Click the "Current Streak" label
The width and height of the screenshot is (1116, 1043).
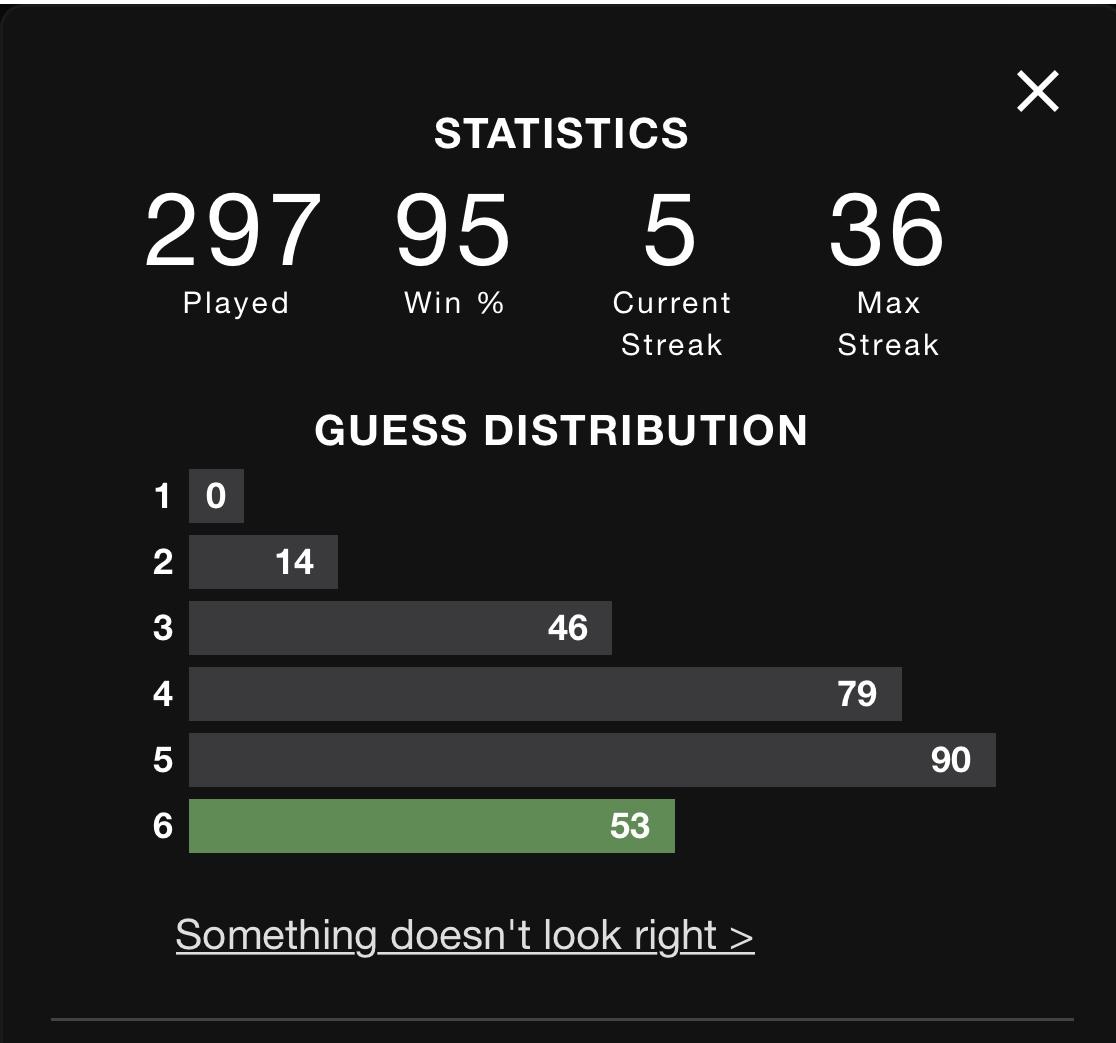tap(672, 324)
